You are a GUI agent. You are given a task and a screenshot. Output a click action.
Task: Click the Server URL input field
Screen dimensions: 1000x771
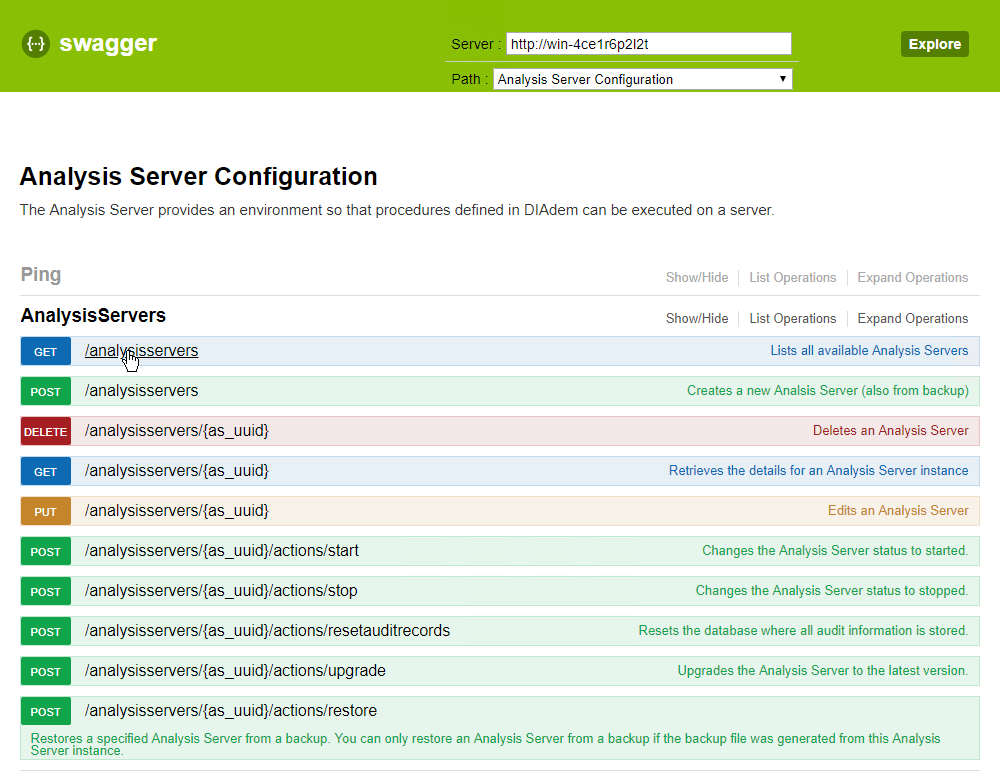[648, 44]
